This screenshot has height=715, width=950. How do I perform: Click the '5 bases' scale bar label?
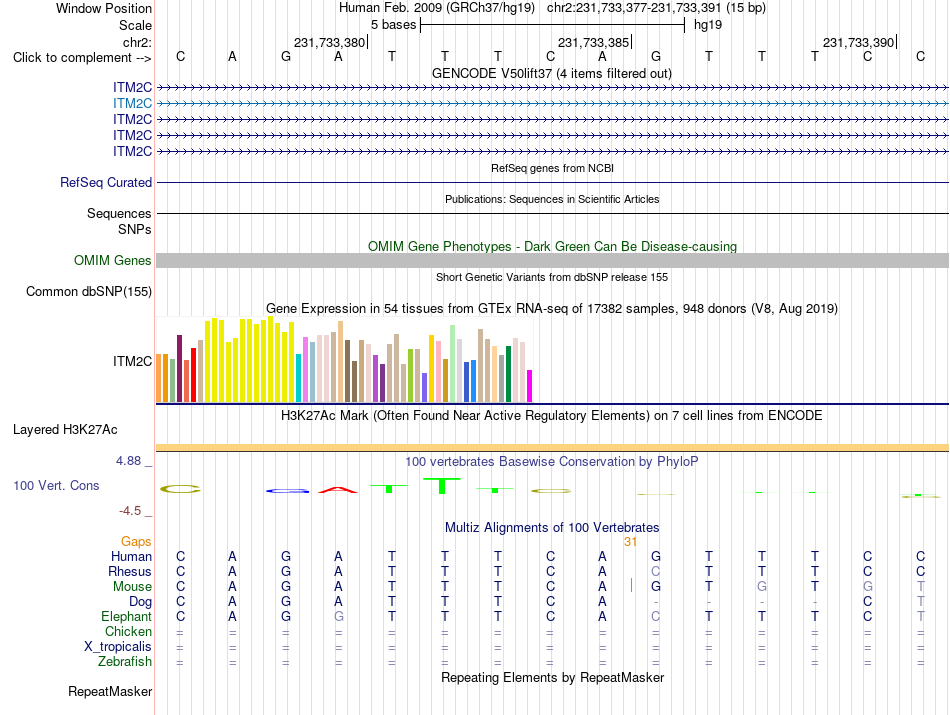(x=394, y=25)
